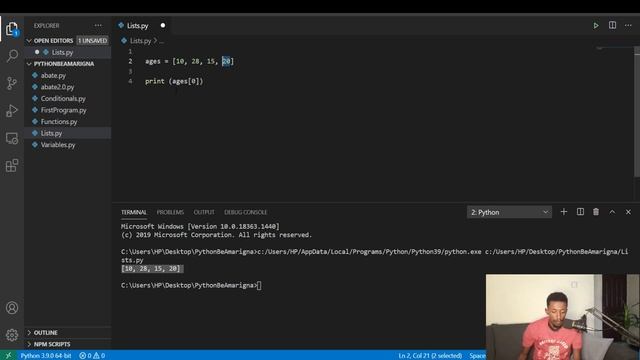
Task: Open the Accounts menu icon
Action: click(x=12, y=308)
